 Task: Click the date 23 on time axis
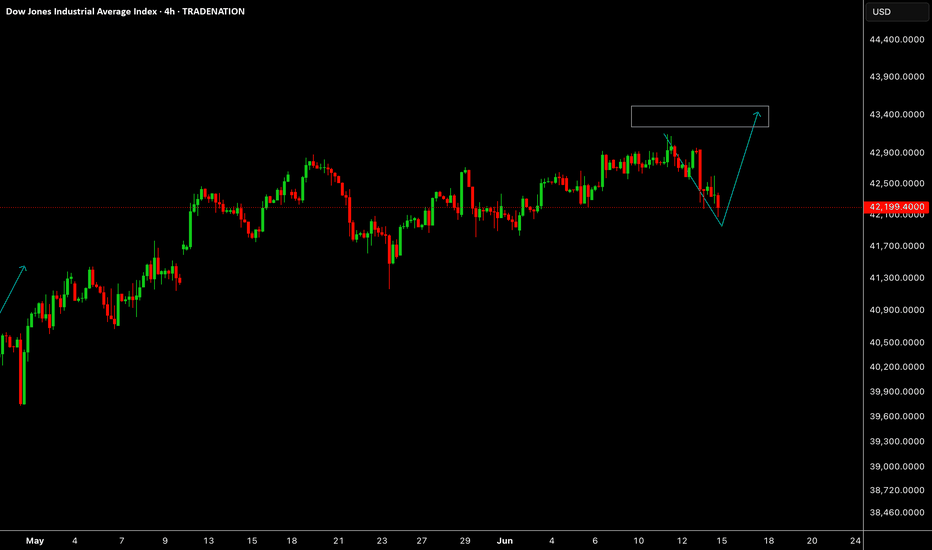pos(382,541)
